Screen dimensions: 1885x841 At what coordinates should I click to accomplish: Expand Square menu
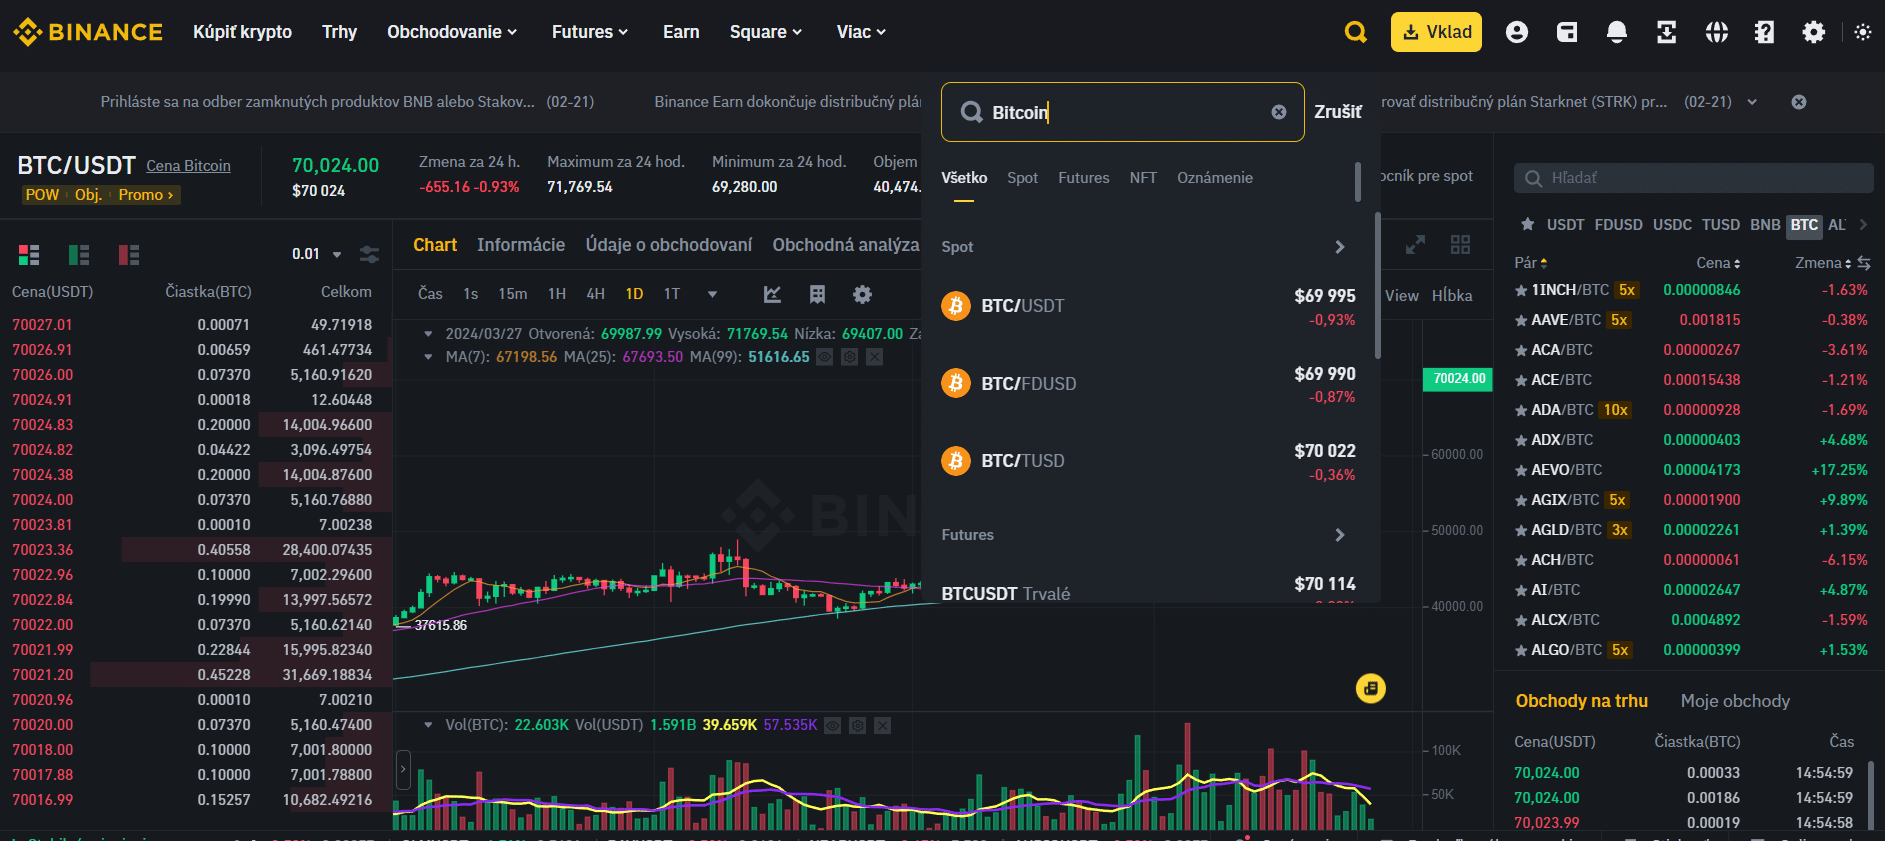pos(766,32)
